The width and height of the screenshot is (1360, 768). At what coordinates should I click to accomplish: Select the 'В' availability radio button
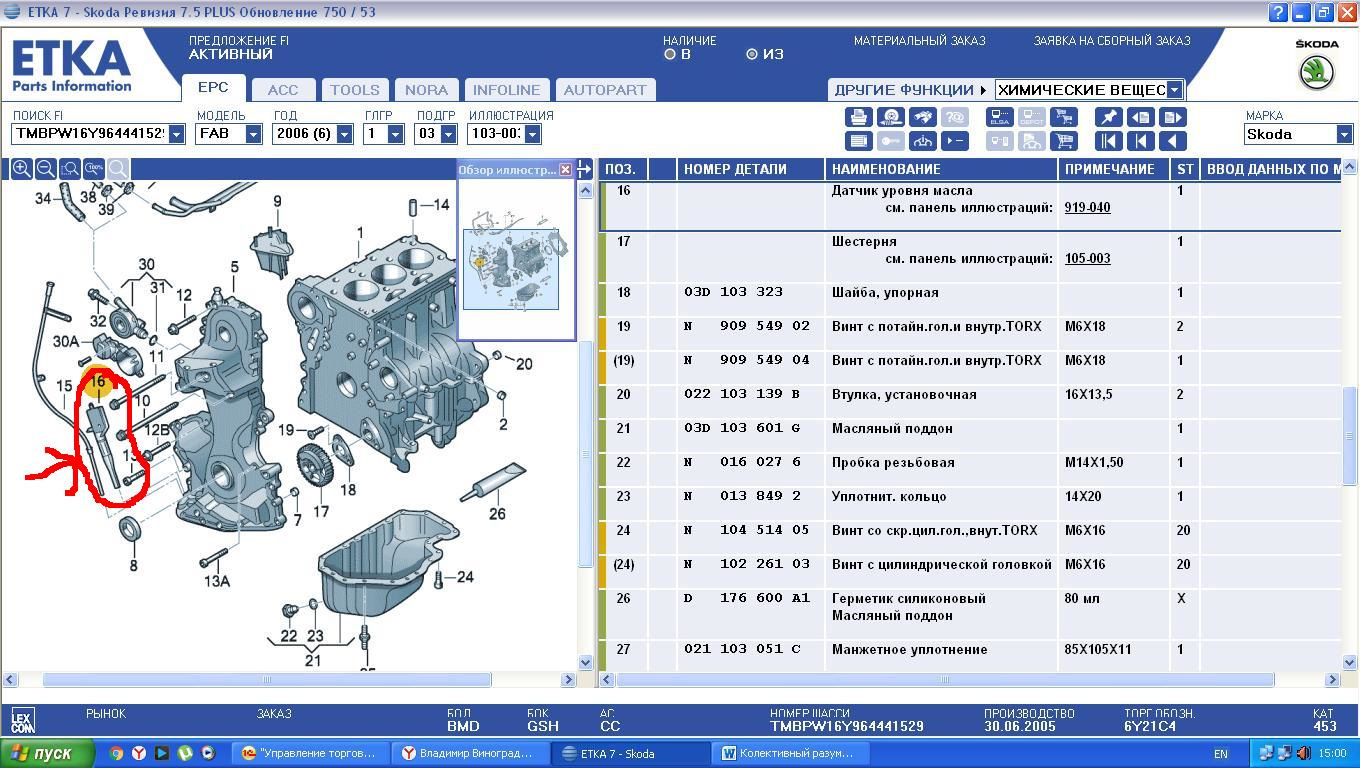point(670,55)
